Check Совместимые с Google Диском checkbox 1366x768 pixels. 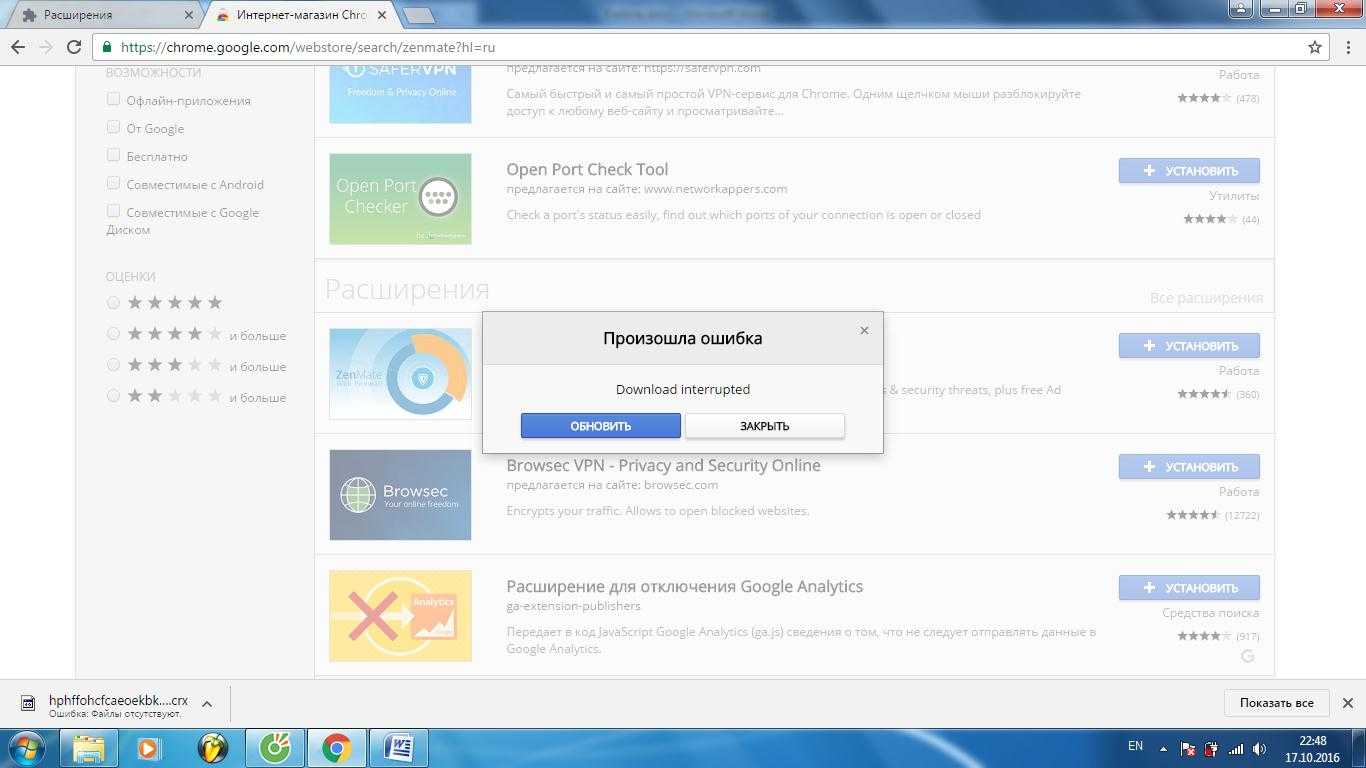click(x=113, y=211)
